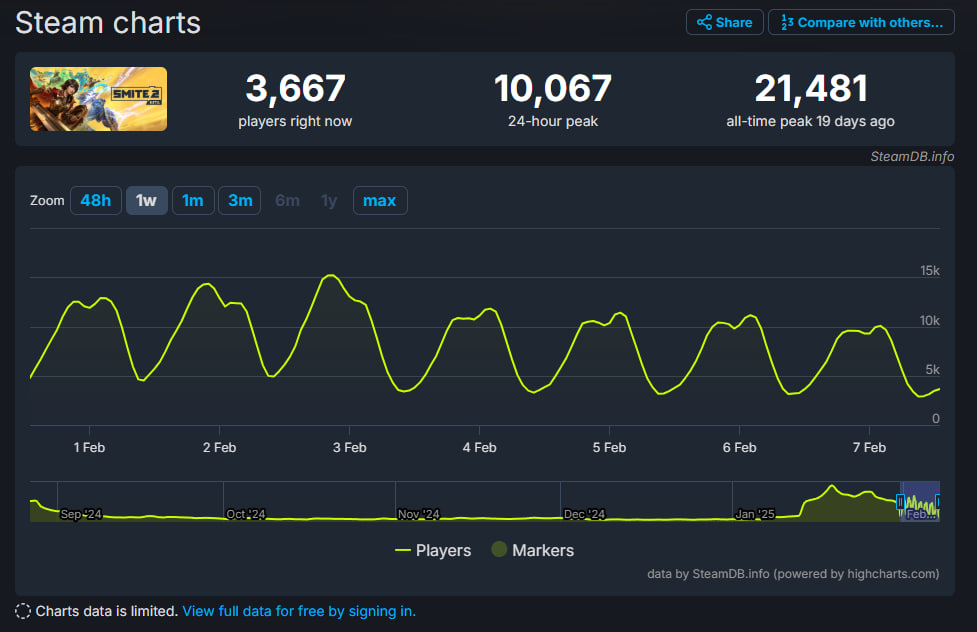
Task: Open the SMITE 2 game thumbnail
Action: (x=98, y=99)
